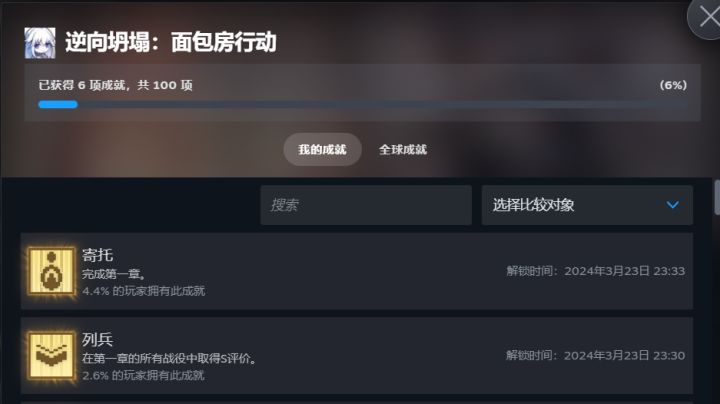Click the achievement progress bar

[363, 105]
